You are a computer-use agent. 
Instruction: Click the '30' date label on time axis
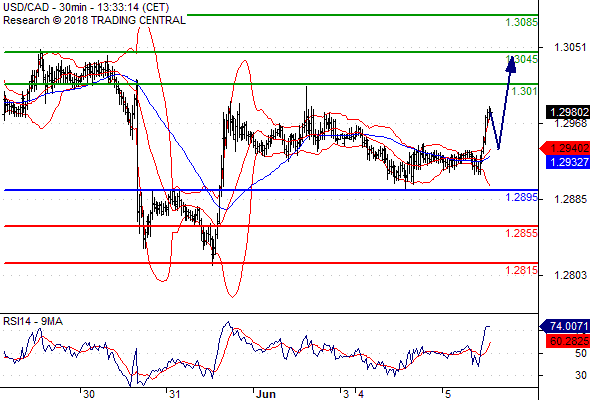point(88,394)
